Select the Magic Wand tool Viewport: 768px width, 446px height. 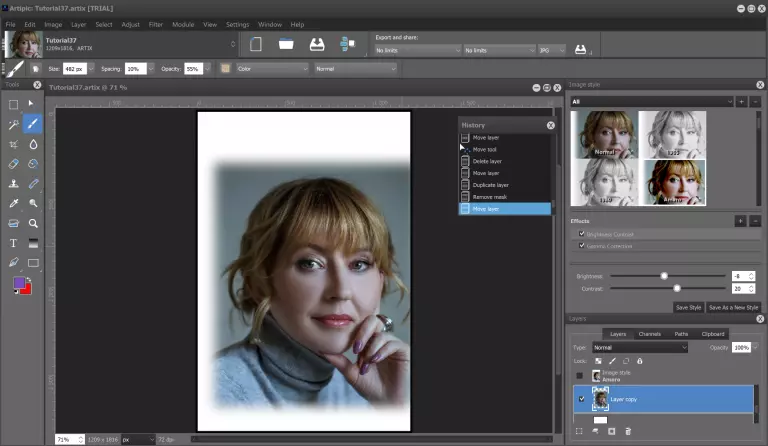[x=13, y=124]
